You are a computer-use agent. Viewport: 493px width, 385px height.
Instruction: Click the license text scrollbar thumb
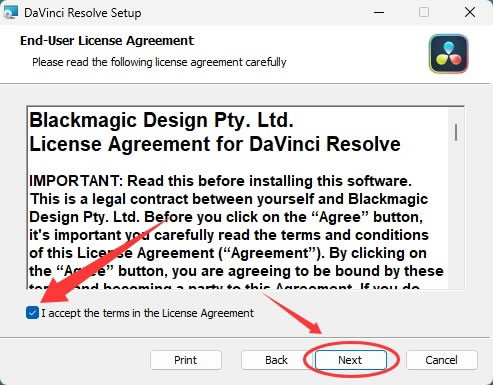click(x=456, y=132)
